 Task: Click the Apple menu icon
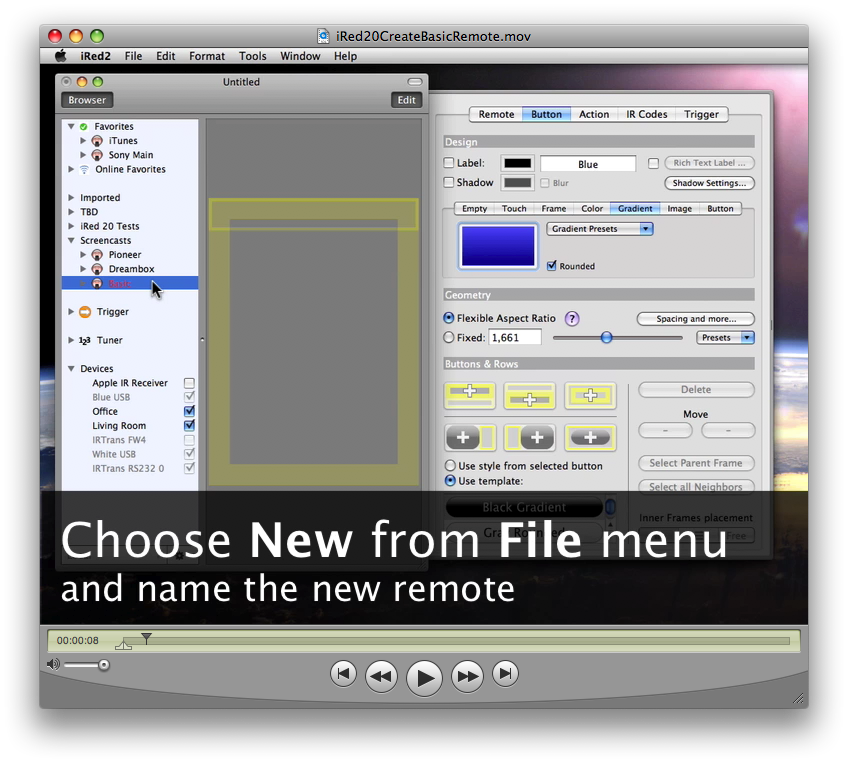[x=61, y=56]
